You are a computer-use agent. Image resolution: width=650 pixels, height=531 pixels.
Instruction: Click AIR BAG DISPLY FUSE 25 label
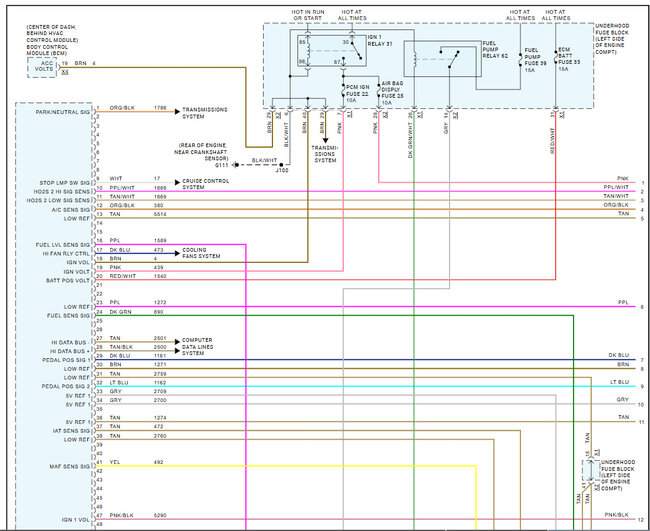click(x=392, y=93)
